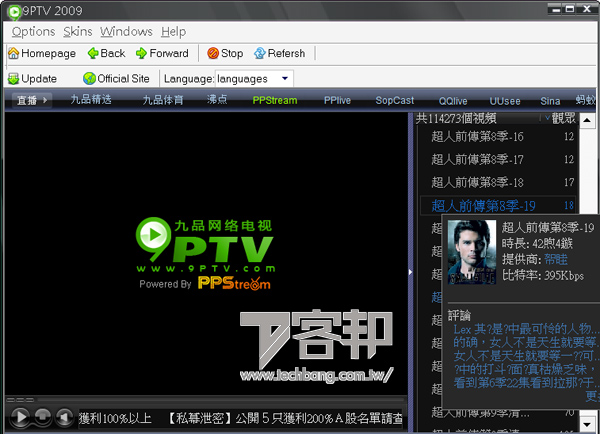Screen dimensions: 600x434
Task: Open the Official Site link
Action: click(x=116, y=79)
